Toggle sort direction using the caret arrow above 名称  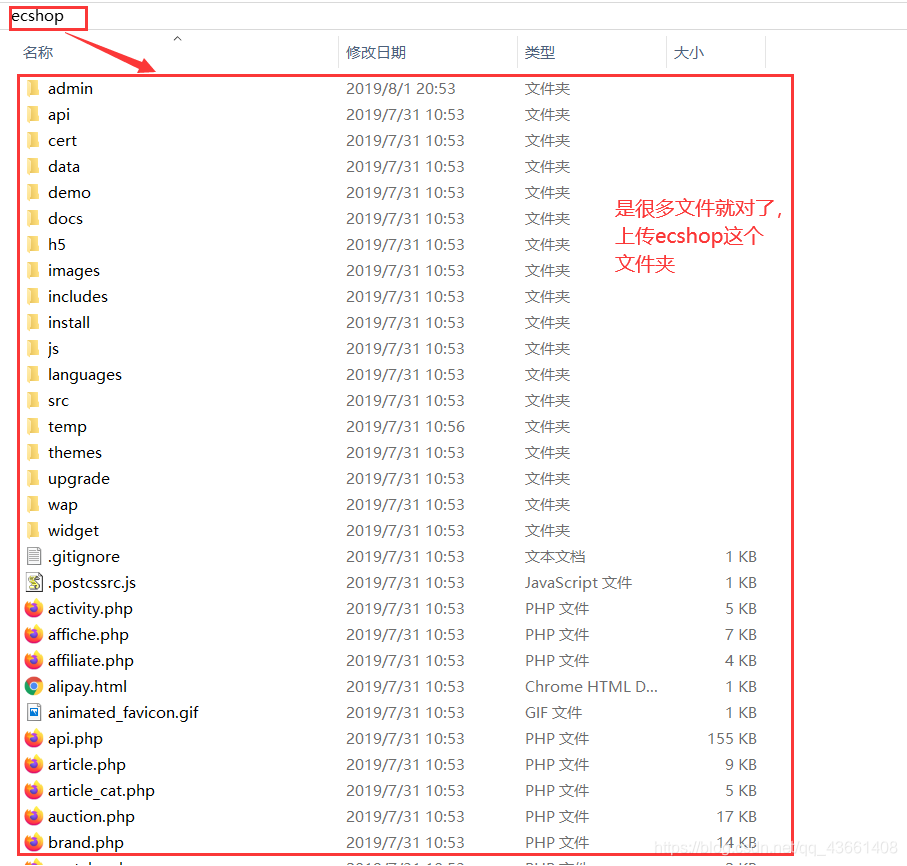(178, 39)
